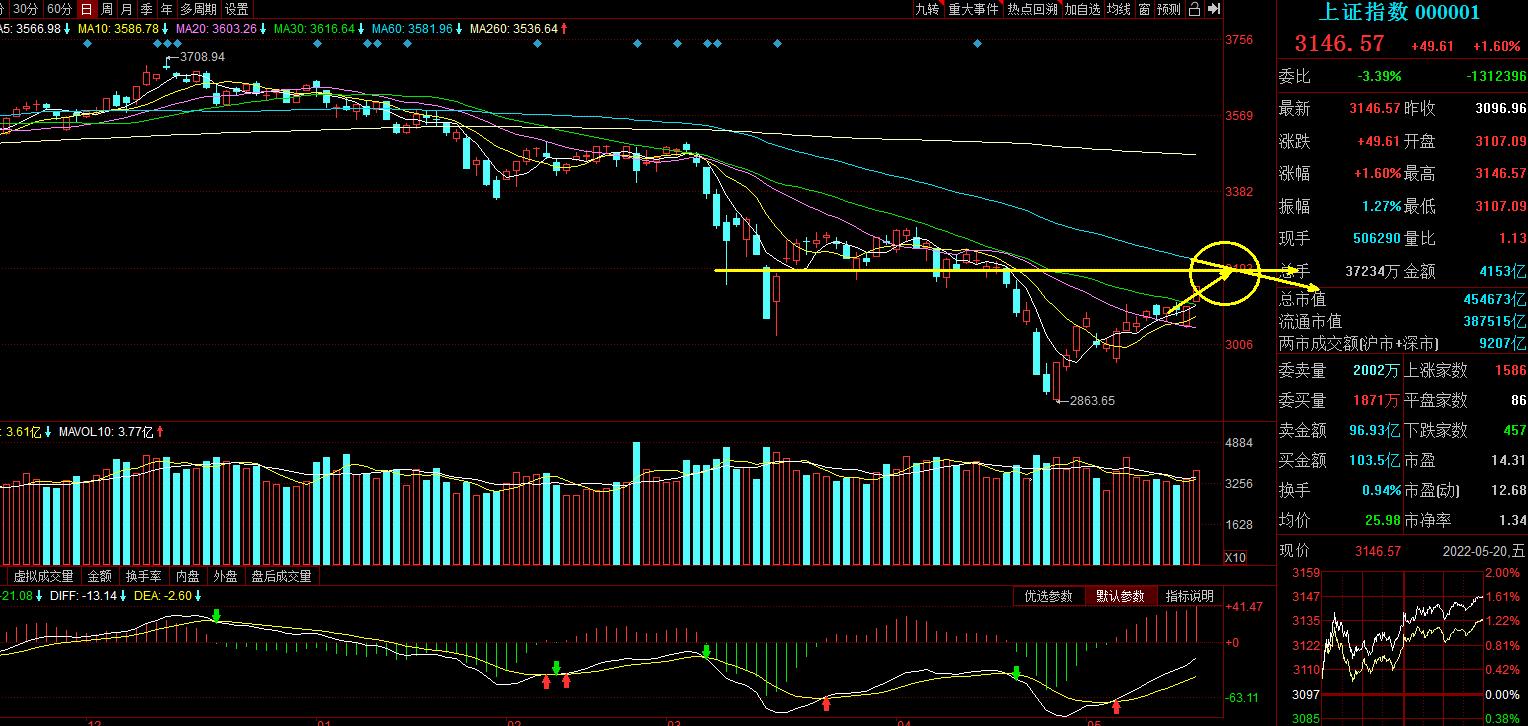The height and width of the screenshot is (726, 1528).
Task: Click the MA20: 3603.26 indicator label
Action: pyautogui.click(x=216, y=28)
